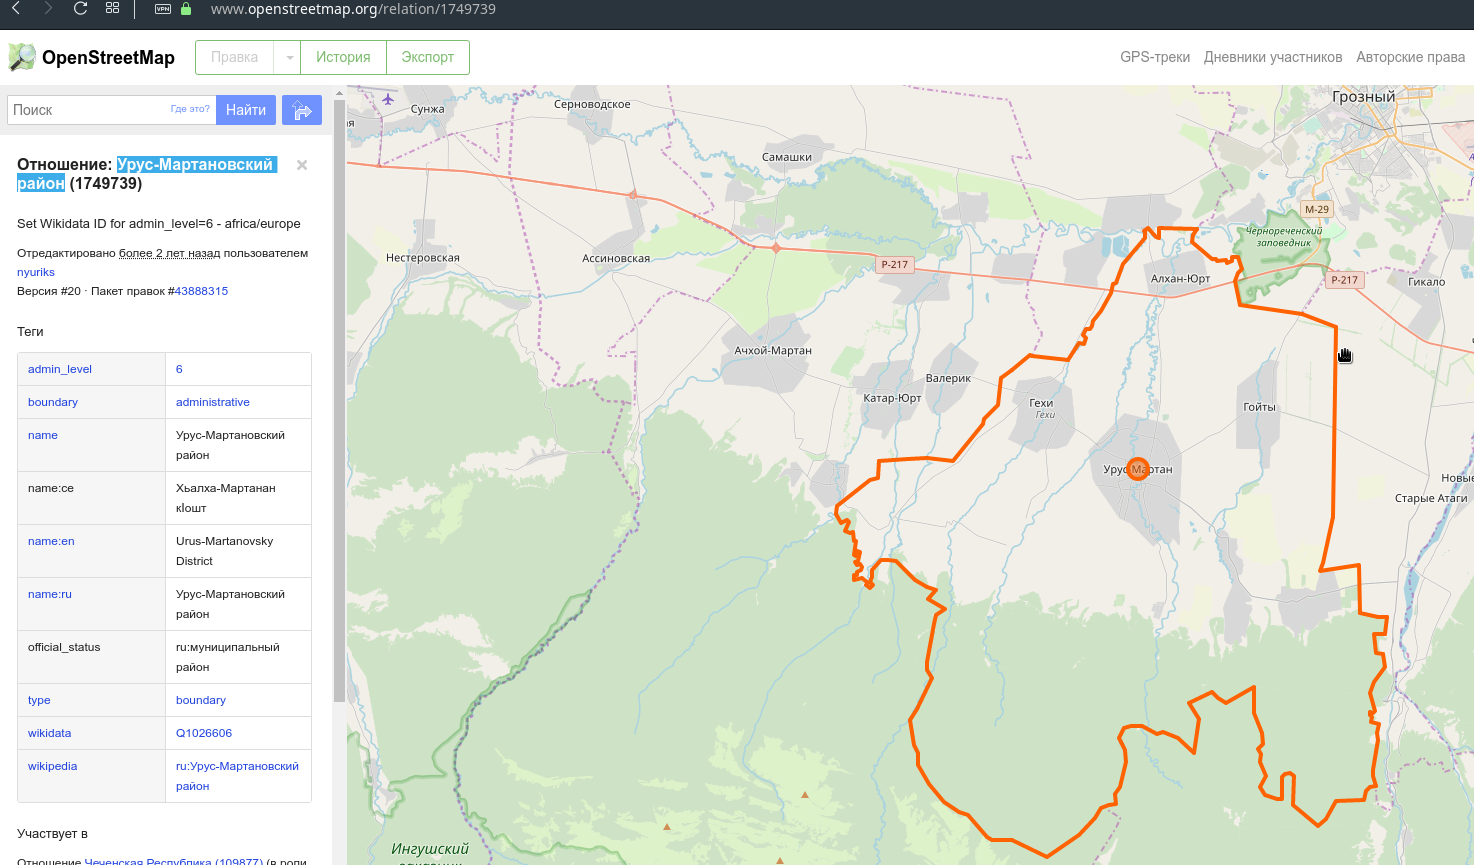
Task: Open directions with the route arrow icon
Action: click(302, 110)
